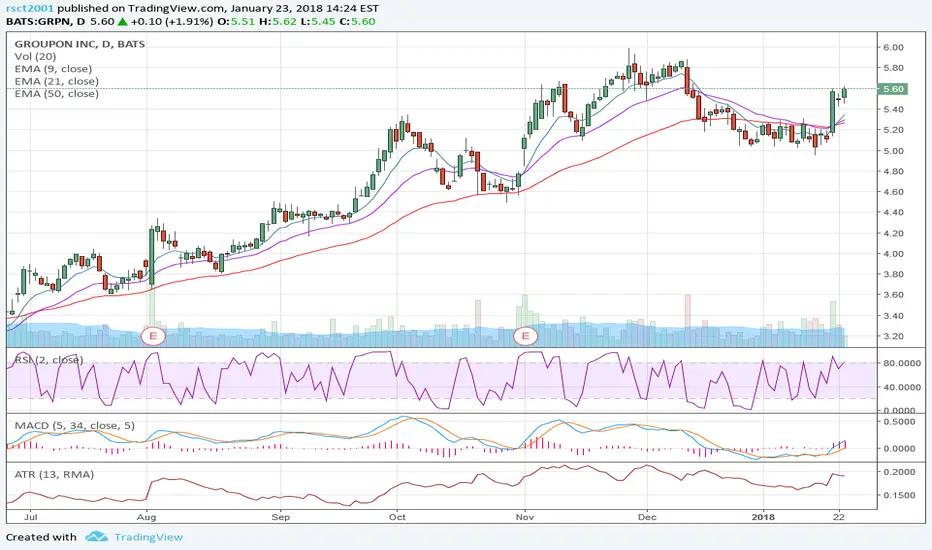Click the 22 date axis label
The width and height of the screenshot is (932, 550).
(839, 517)
